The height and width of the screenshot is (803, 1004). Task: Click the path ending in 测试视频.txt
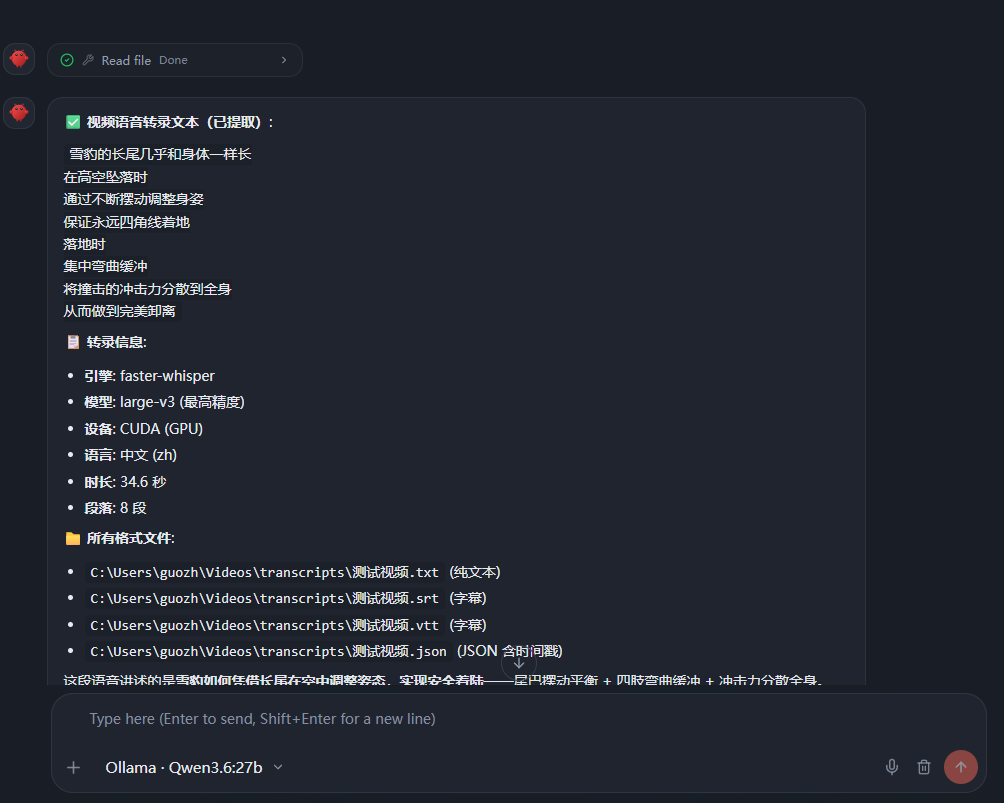point(264,572)
